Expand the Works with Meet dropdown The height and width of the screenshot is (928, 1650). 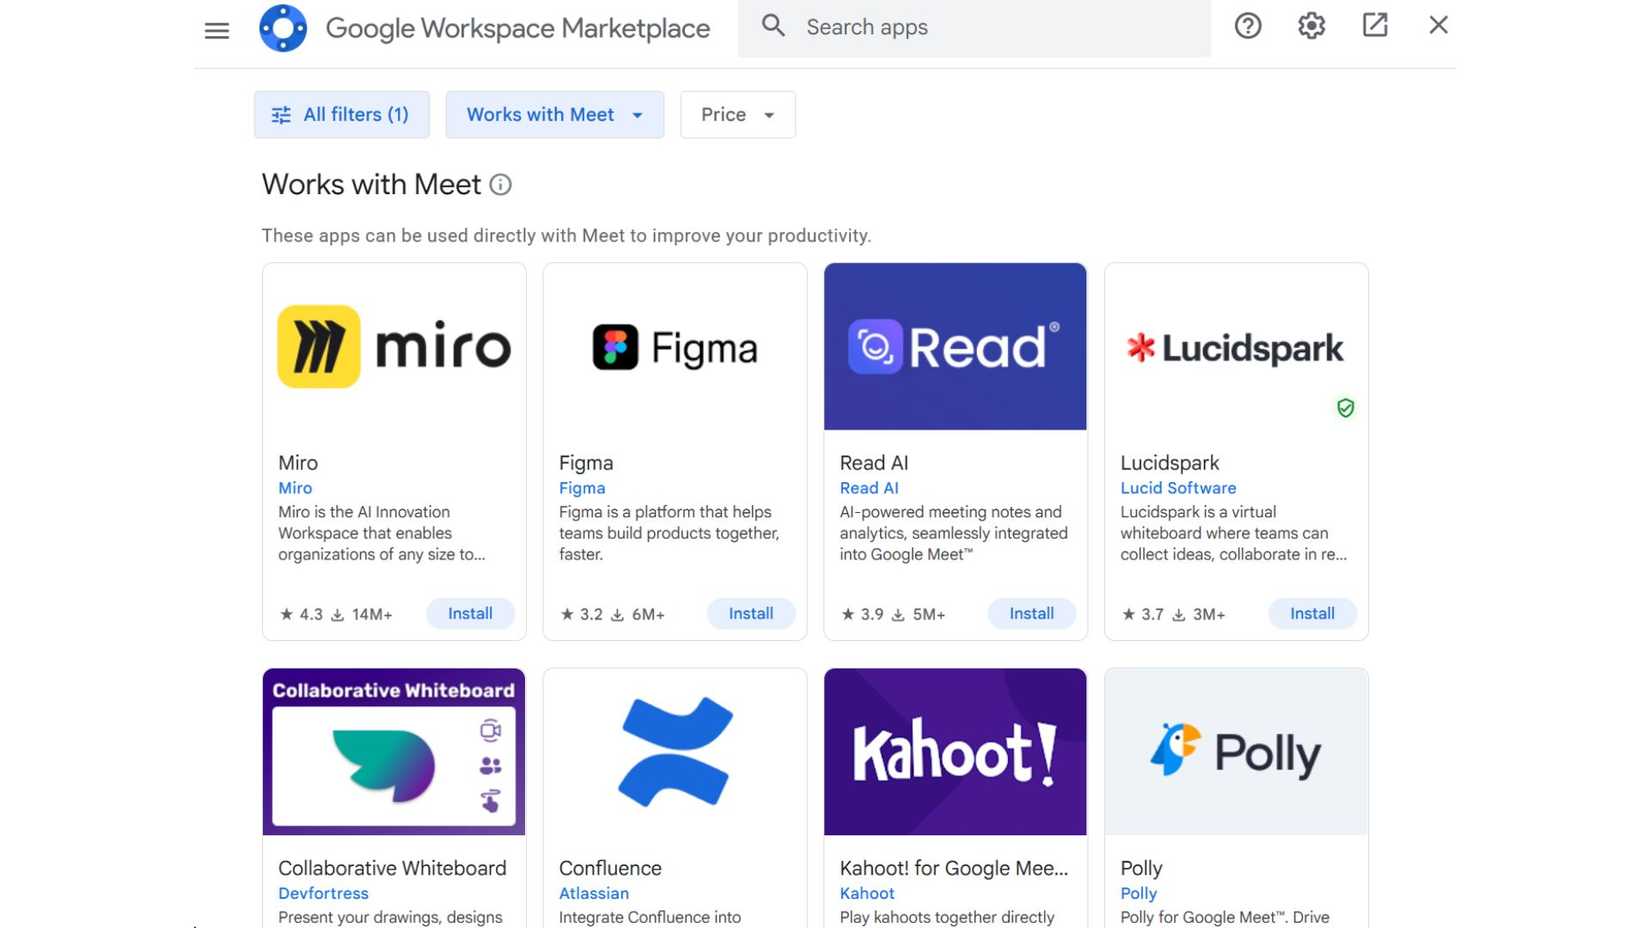click(555, 115)
